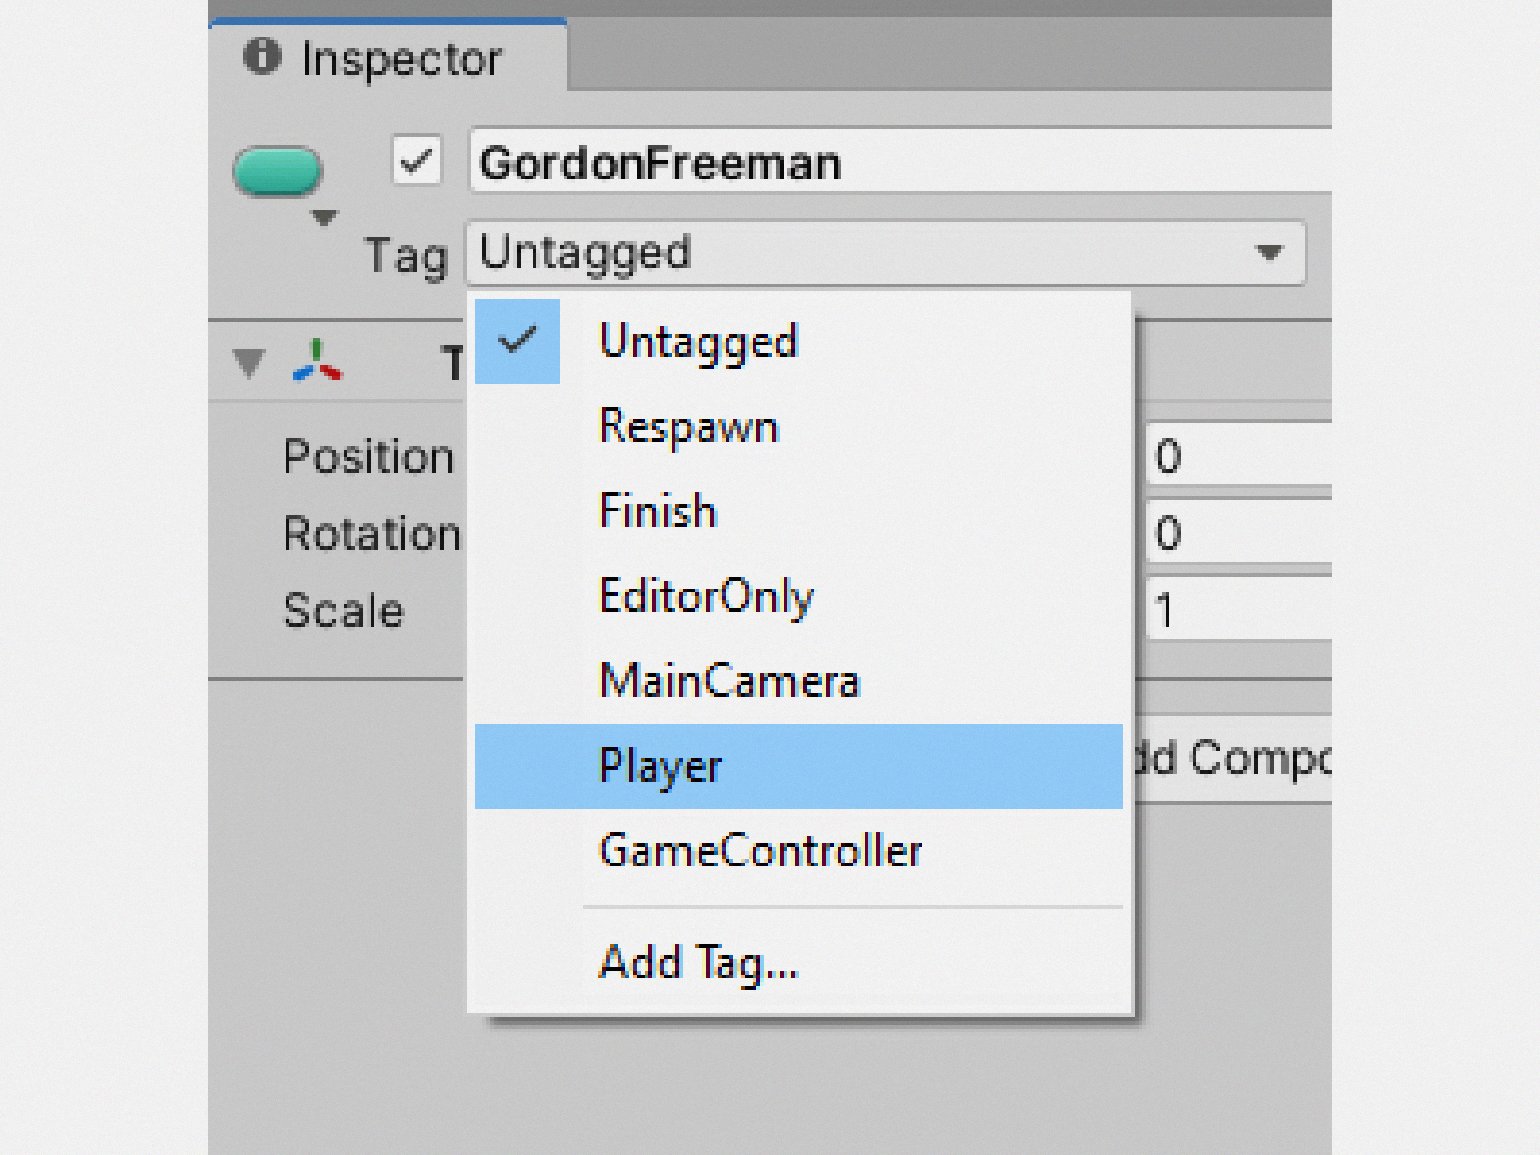Click the Inspector info icon

tap(262, 57)
